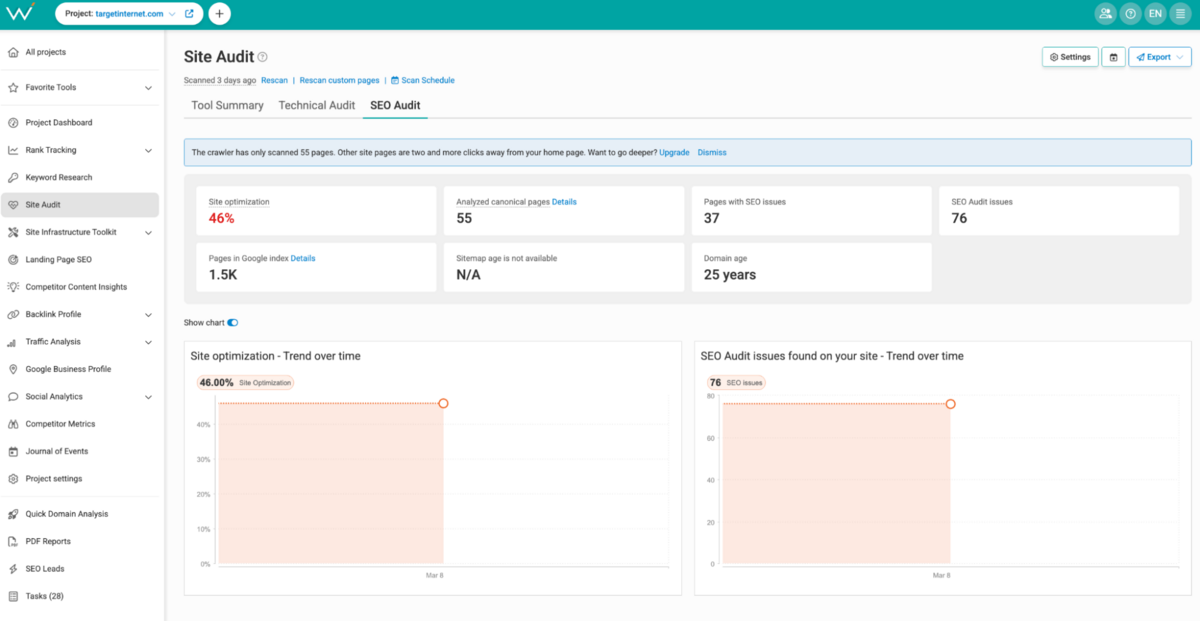Click the Pages with SEO issues value 37
The image size is (1200, 621).
pos(711,218)
